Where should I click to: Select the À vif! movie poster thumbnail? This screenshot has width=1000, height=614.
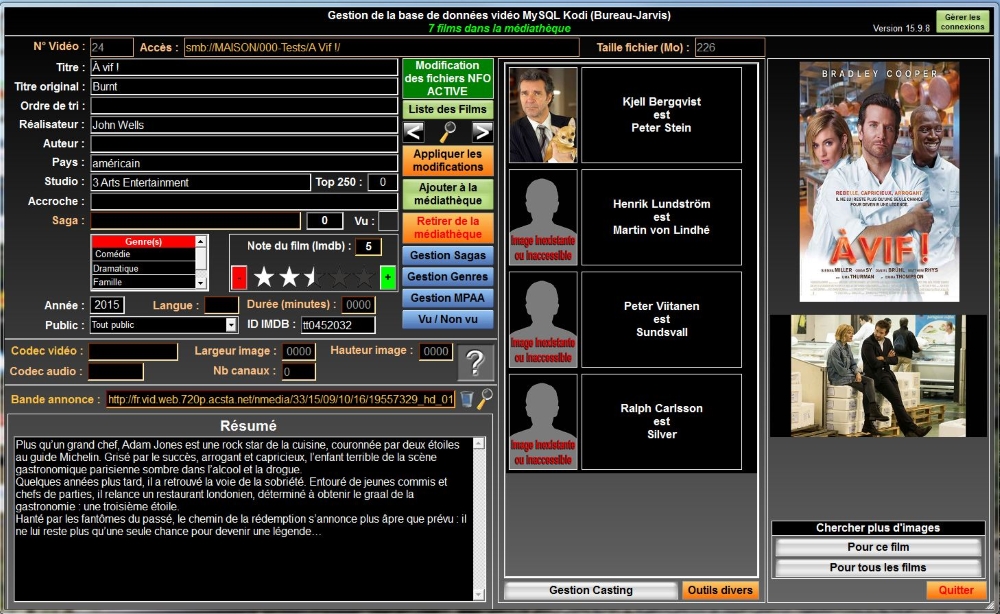click(x=879, y=182)
